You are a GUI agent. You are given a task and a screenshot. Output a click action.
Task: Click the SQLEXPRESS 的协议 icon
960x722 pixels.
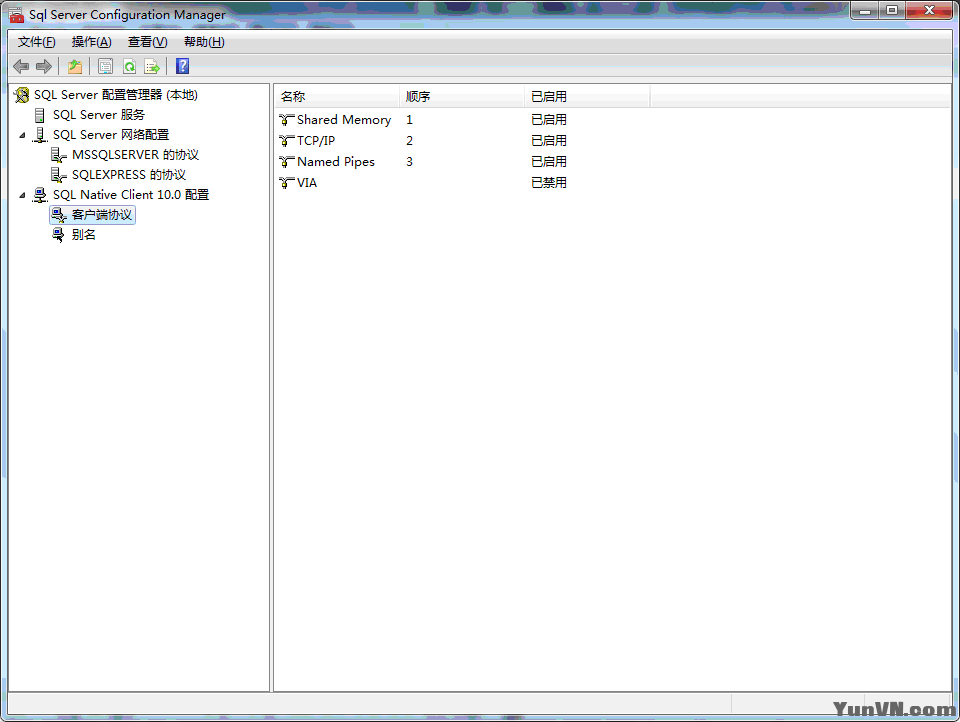(59, 175)
